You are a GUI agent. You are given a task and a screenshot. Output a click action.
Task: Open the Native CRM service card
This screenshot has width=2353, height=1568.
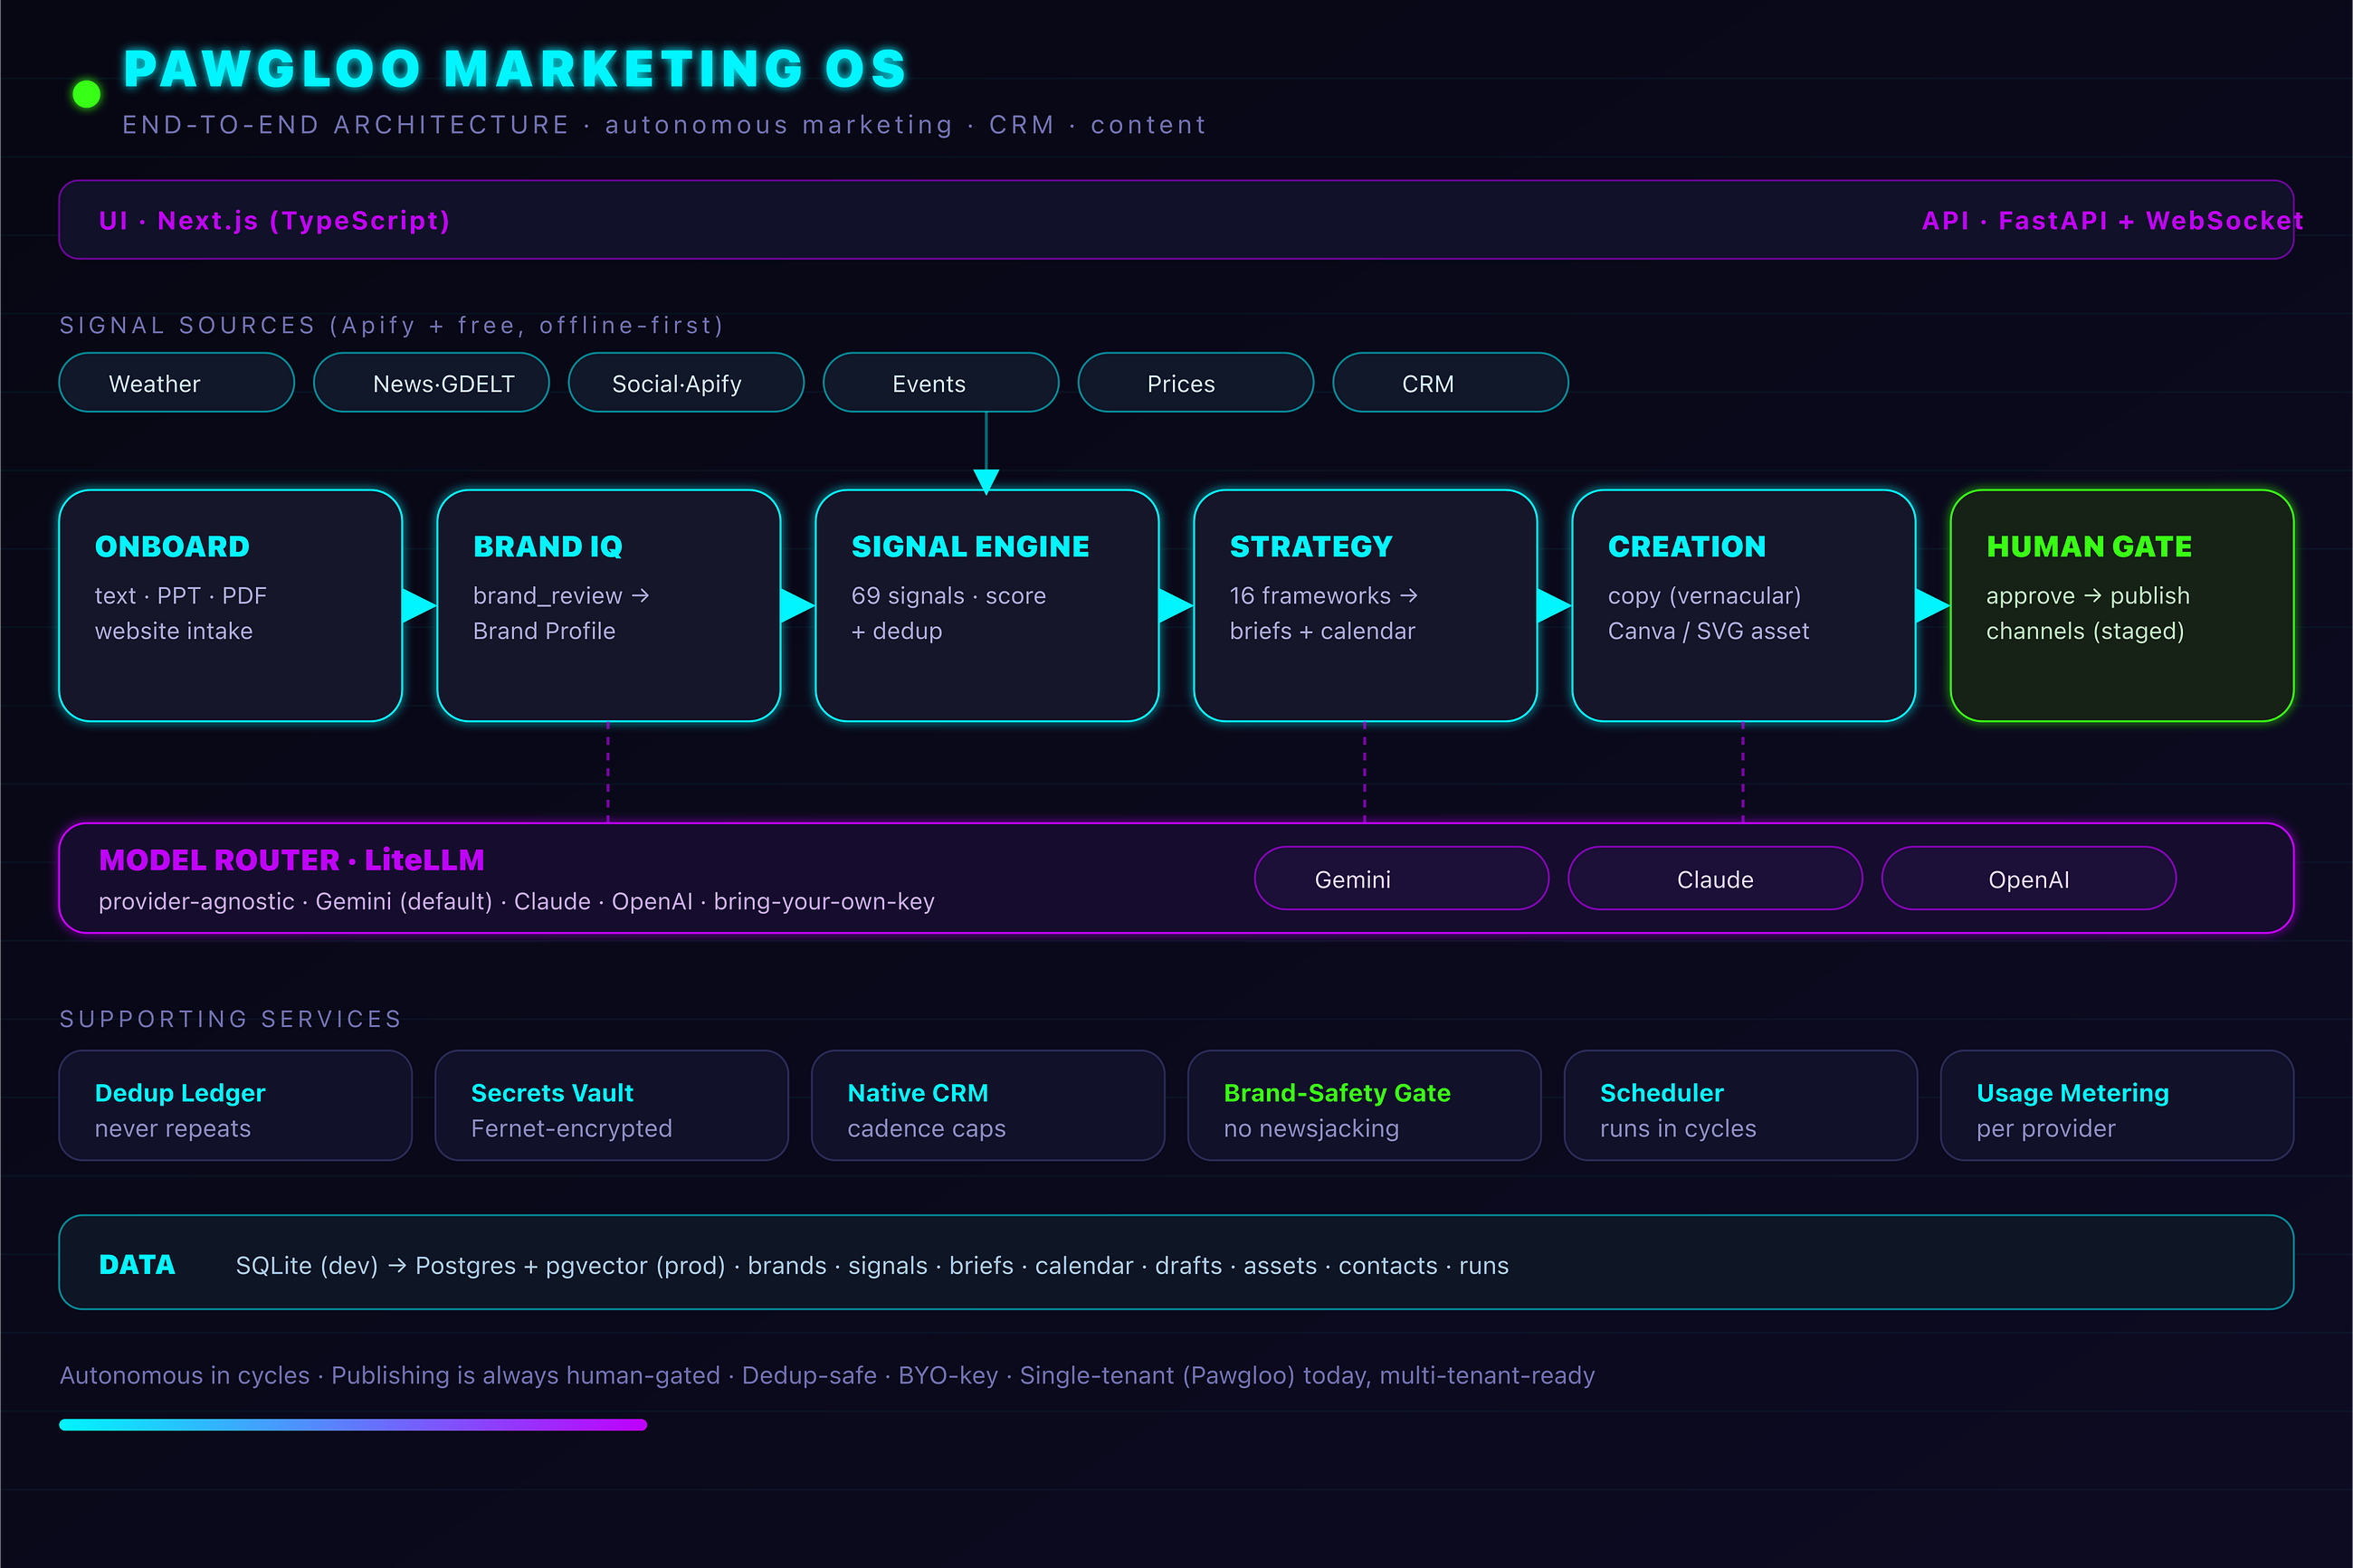tap(988, 1105)
